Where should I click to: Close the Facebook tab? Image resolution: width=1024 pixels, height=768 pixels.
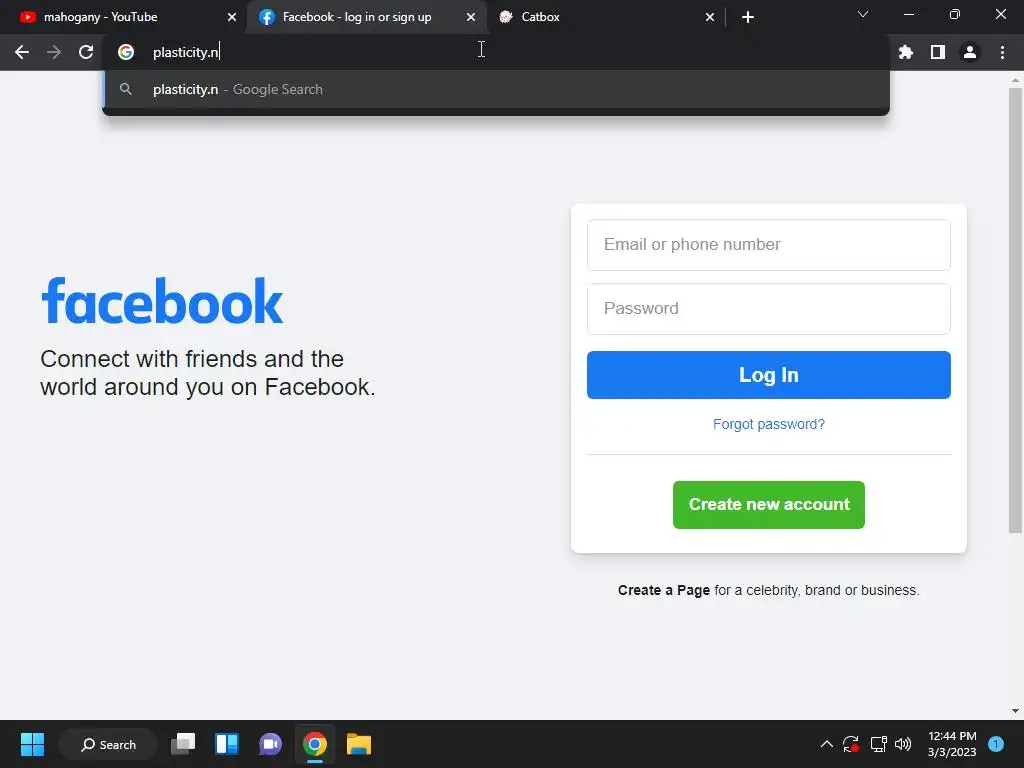471,17
